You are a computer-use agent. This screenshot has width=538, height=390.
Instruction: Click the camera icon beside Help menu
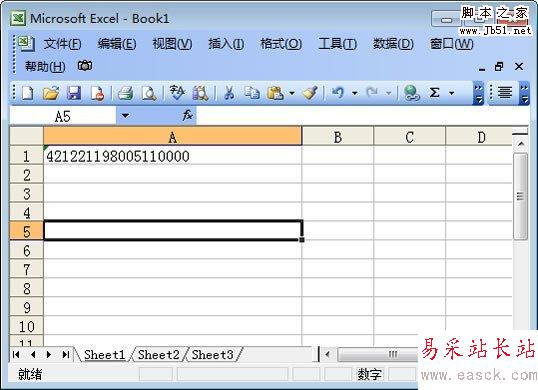point(85,66)
